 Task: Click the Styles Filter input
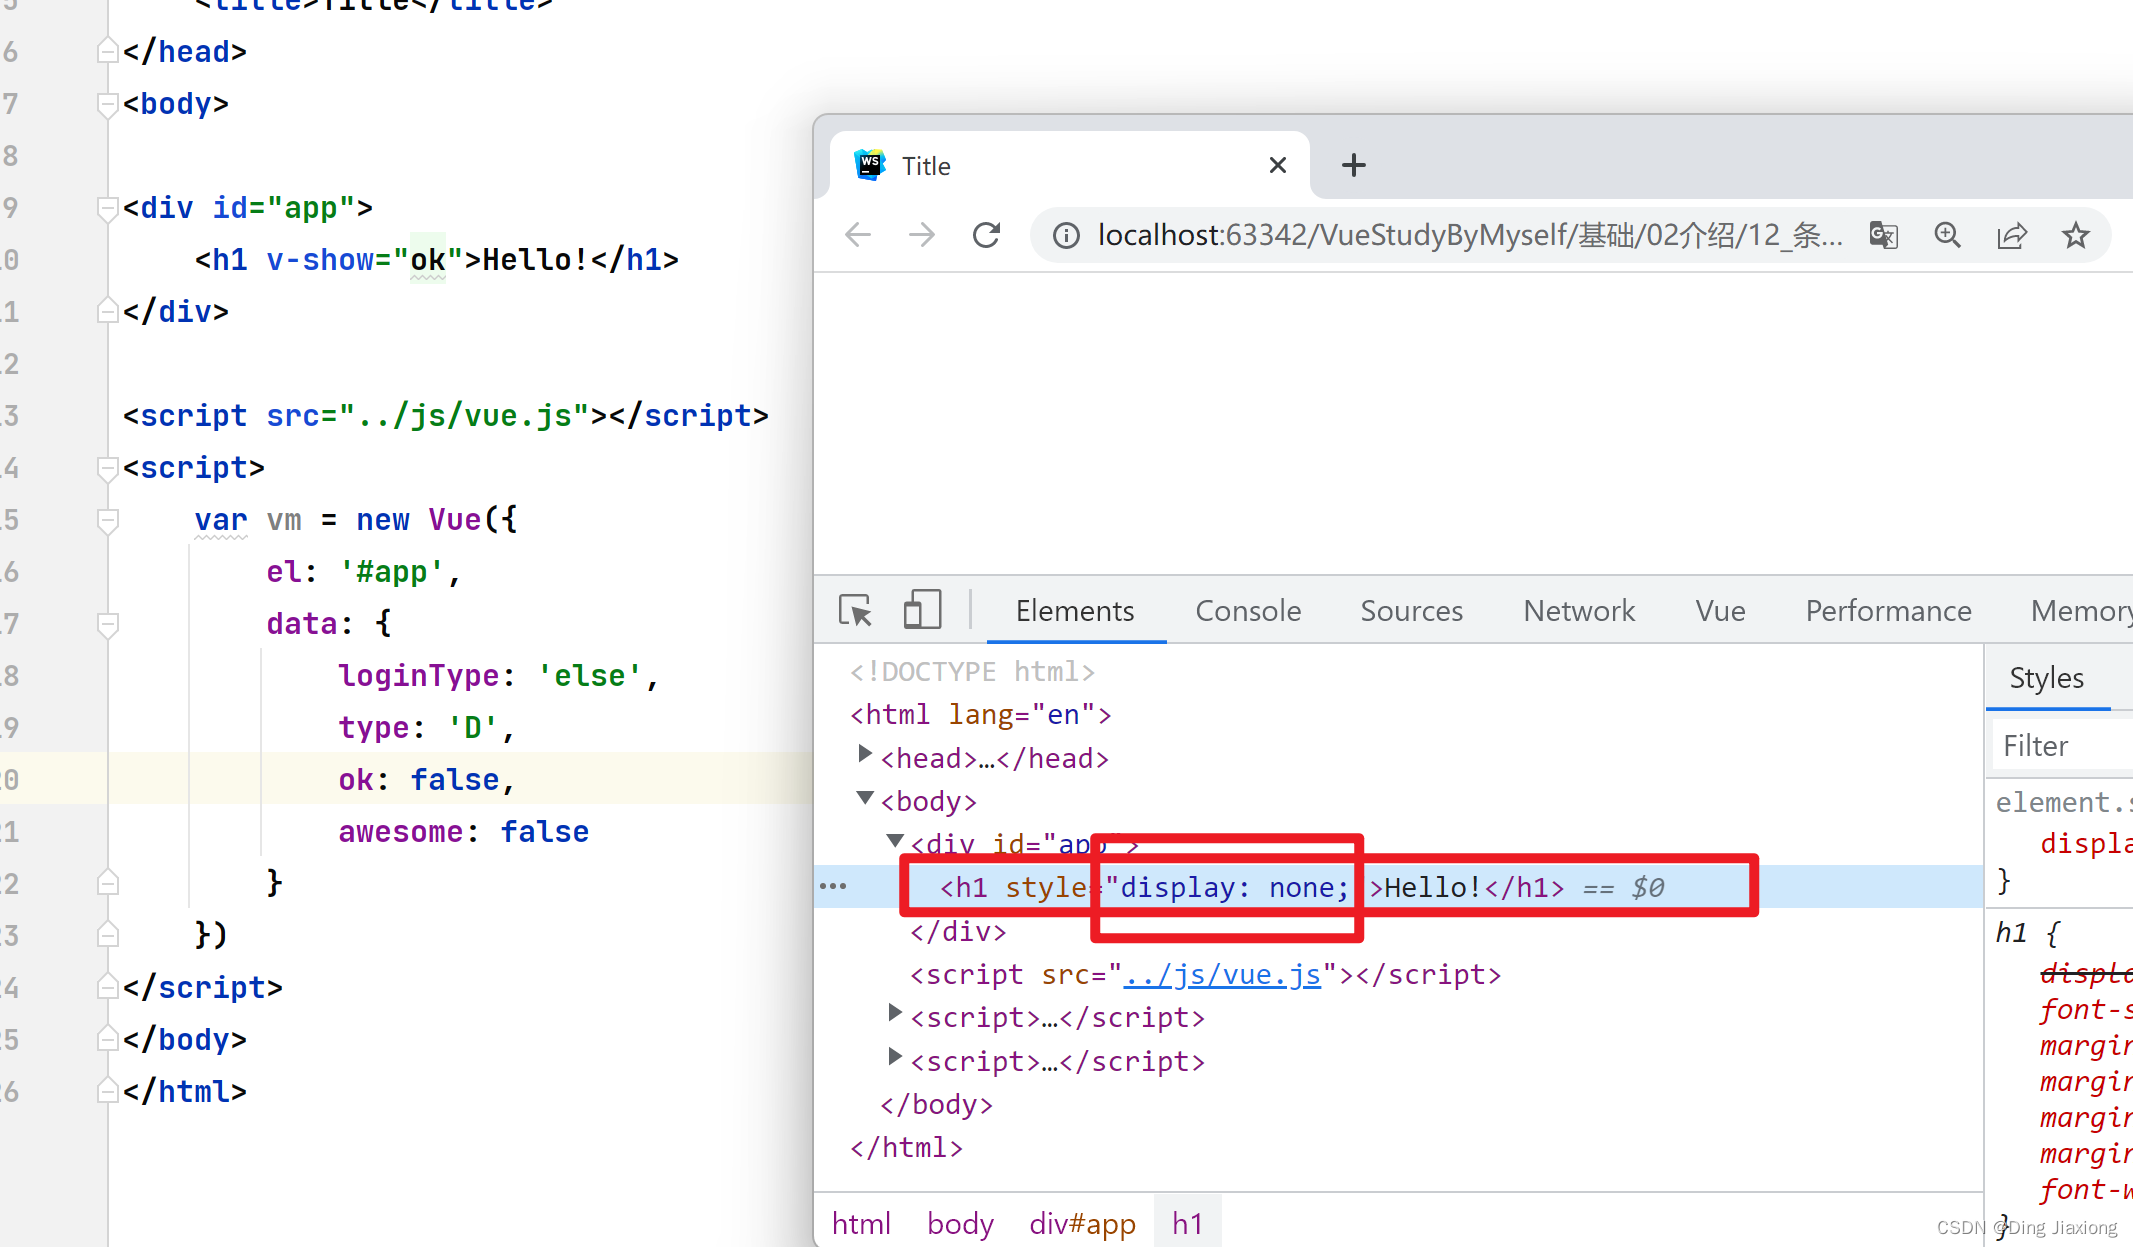coord(2065,746)
